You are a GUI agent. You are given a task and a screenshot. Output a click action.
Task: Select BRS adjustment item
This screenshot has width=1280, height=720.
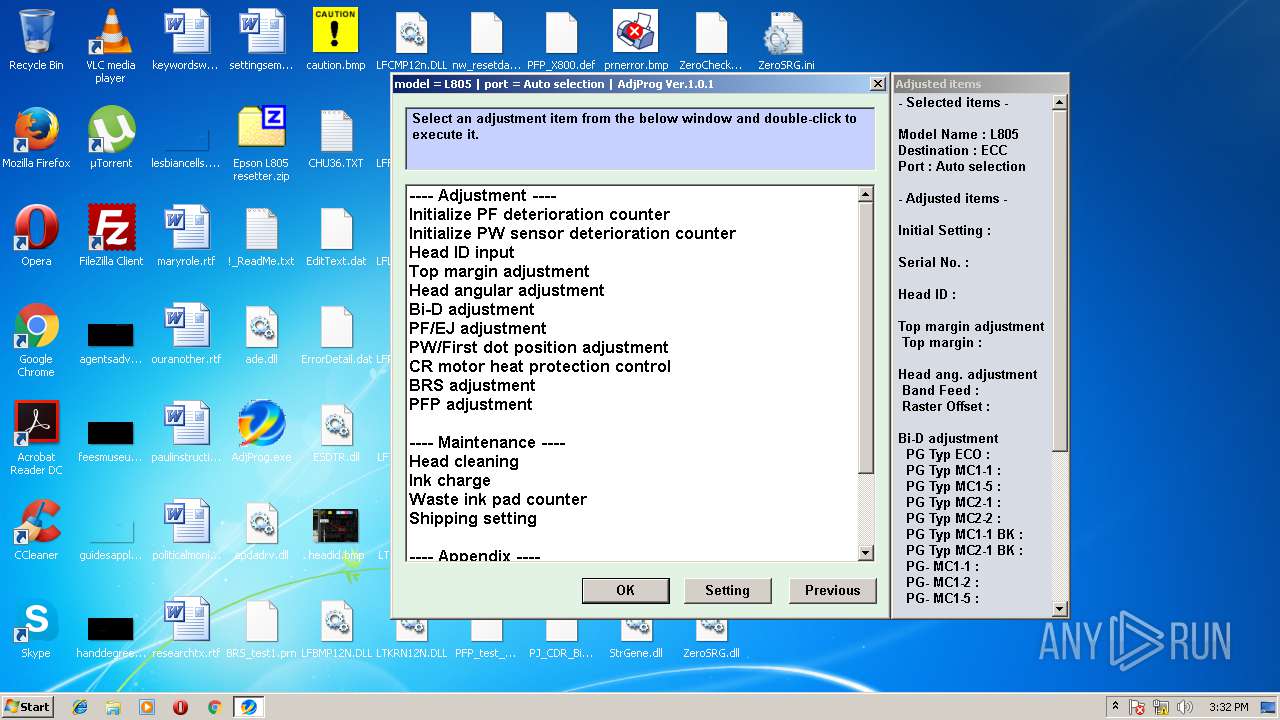click(x=472, y=385)
